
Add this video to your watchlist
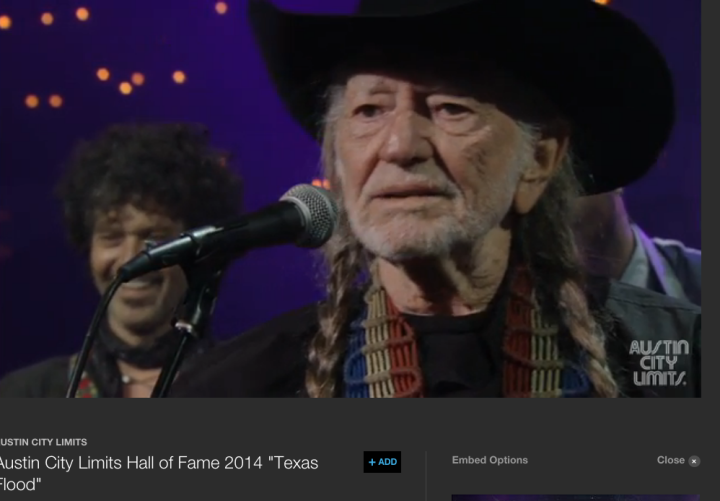382,462
